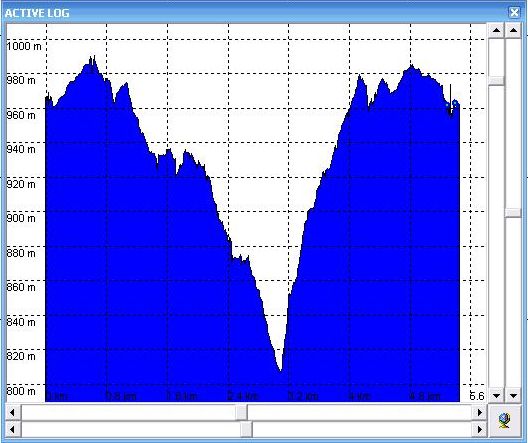
Task: Click right arrow of lower horizontal scrollbar
Action: point(479,430)
